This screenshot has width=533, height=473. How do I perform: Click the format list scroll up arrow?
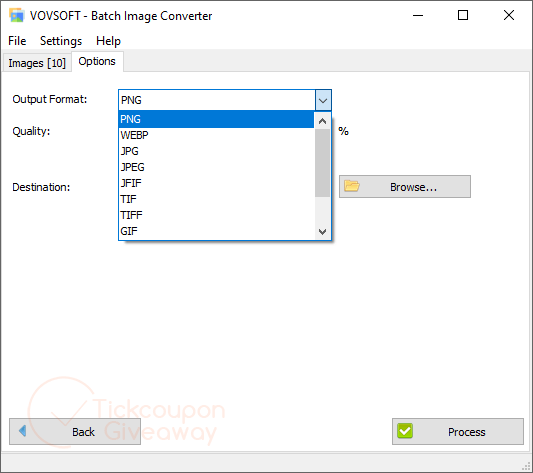pos(323,121)
